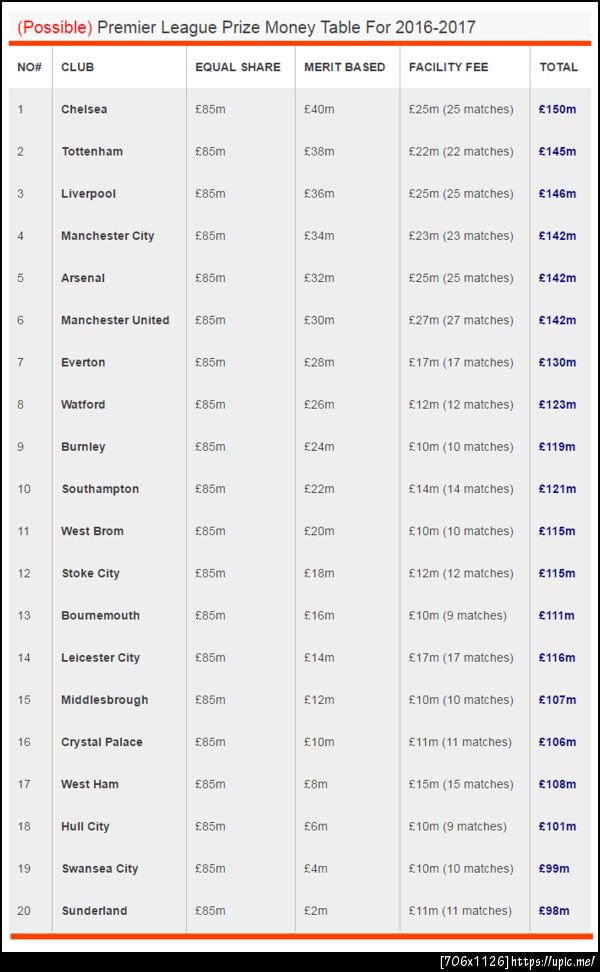Click Liverpool's £36m merit value
The height and width of the screenshot is (972, 600).
(319, 194)
